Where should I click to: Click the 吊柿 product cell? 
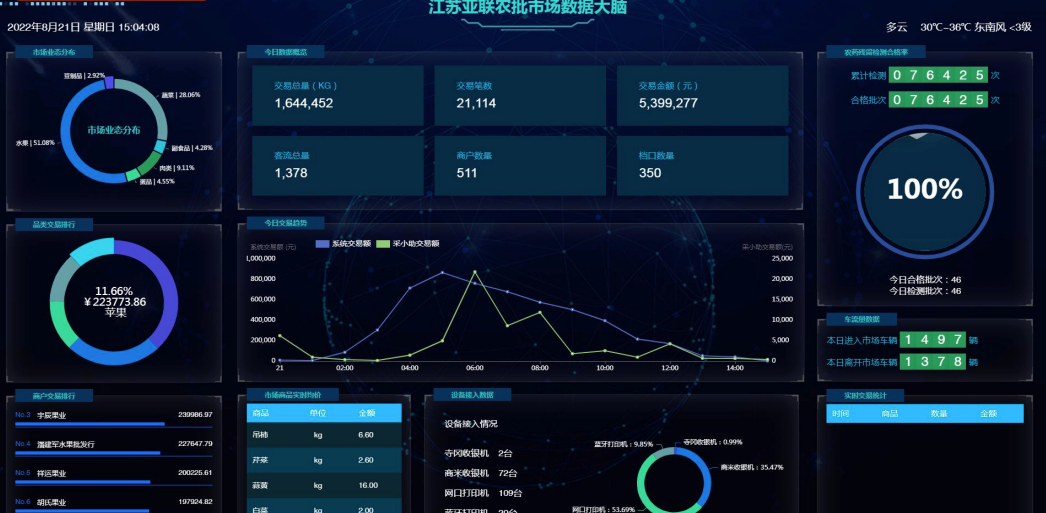[x=260, y=435]
